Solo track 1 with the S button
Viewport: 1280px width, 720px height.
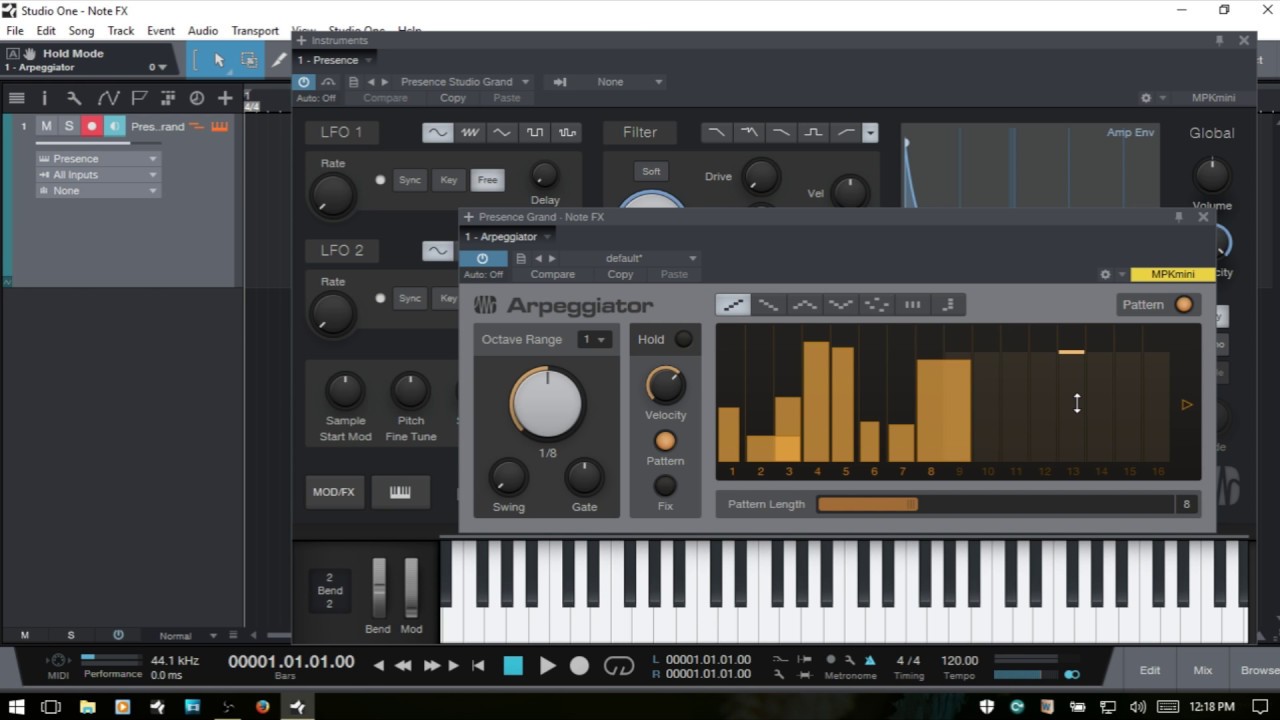click(69, 126)
